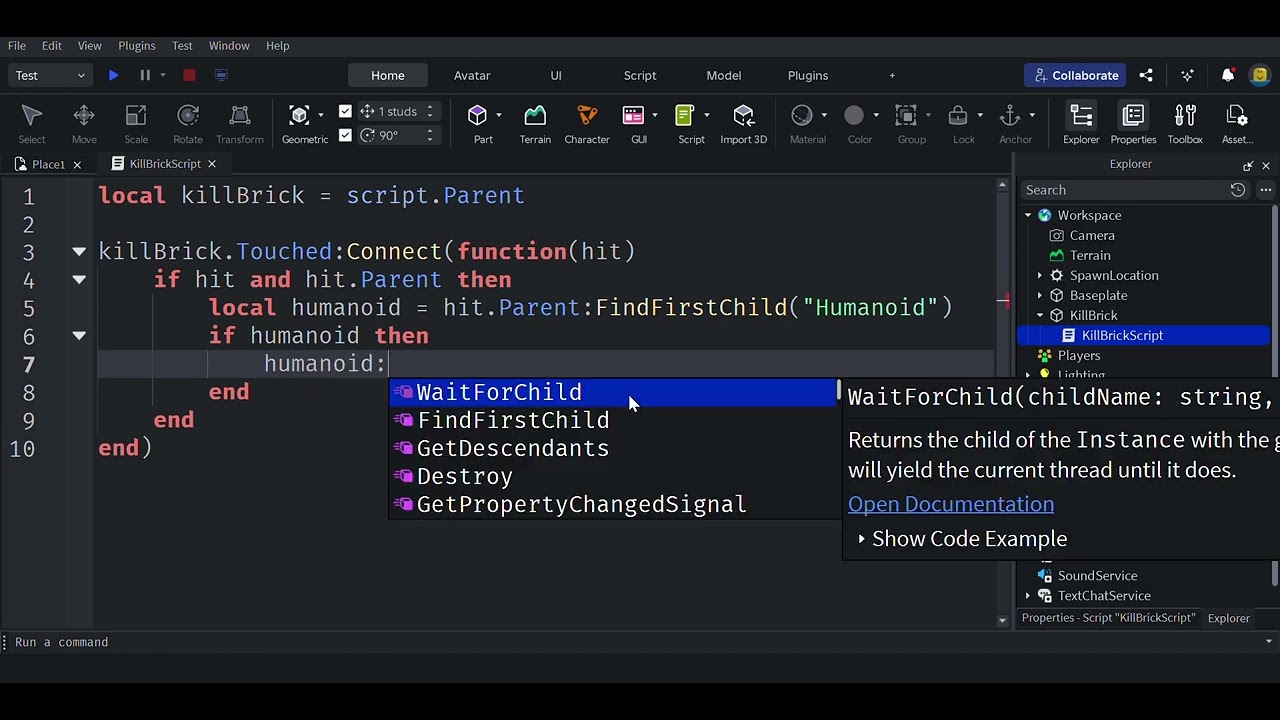
Task: Open the Color picker swatch
Action: pos(854,116)
